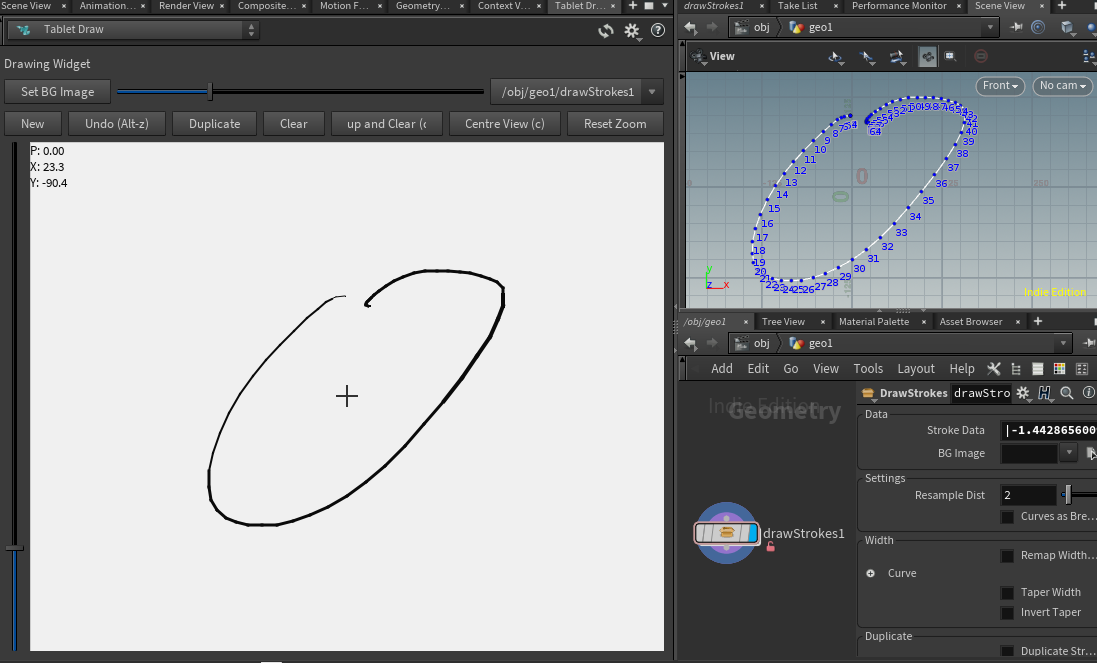The image size is (1097, 663).
Task: Open the help circle icon in Tablet Draw toolbar
Action: click(658, 31)
